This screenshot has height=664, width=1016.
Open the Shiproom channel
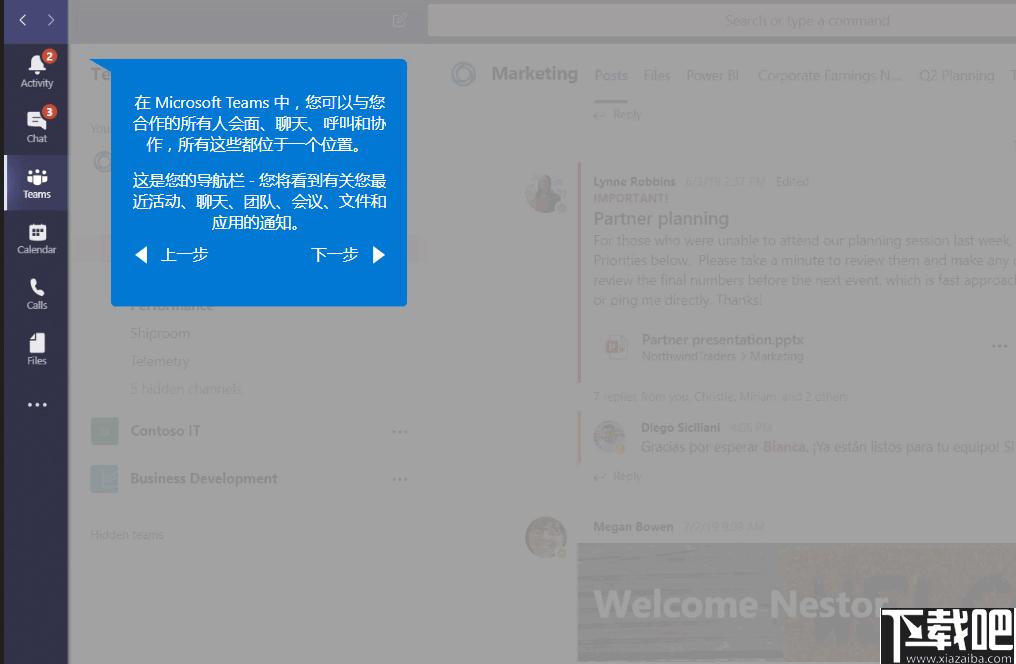[160, 334]
